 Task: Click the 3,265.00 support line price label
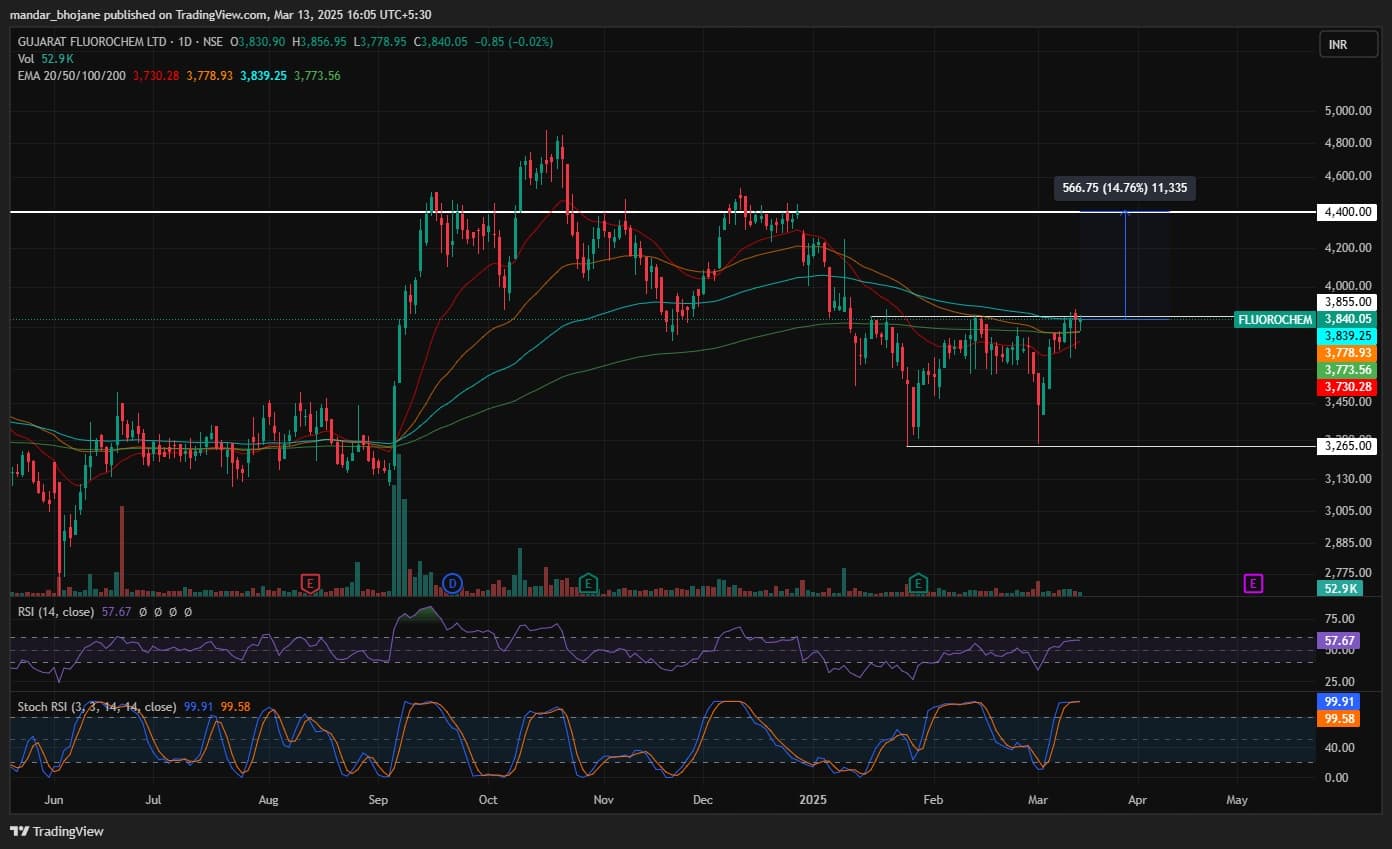[1349, 446]
